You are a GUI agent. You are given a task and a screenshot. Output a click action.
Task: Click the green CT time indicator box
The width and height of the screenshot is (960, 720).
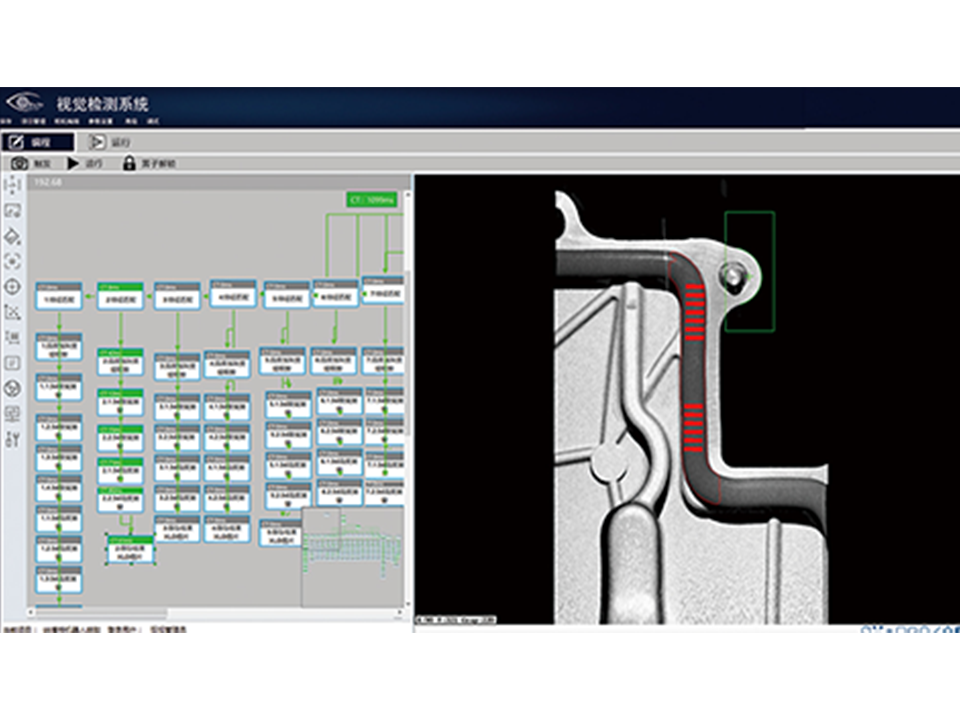click(371, 200)
